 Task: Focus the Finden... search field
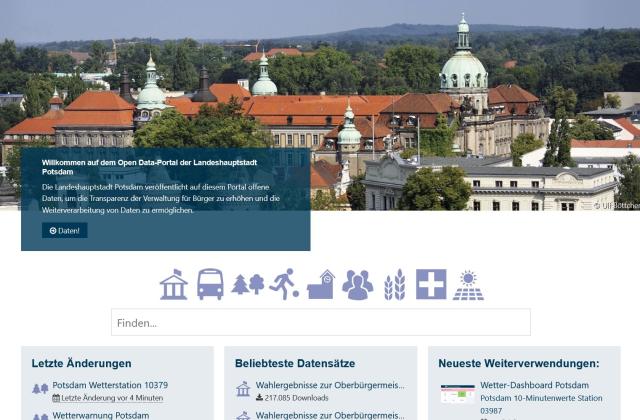click(321, 322)
